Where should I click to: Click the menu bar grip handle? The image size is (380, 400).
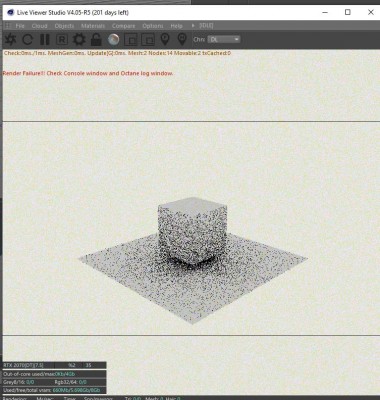(x=8, y=26)
